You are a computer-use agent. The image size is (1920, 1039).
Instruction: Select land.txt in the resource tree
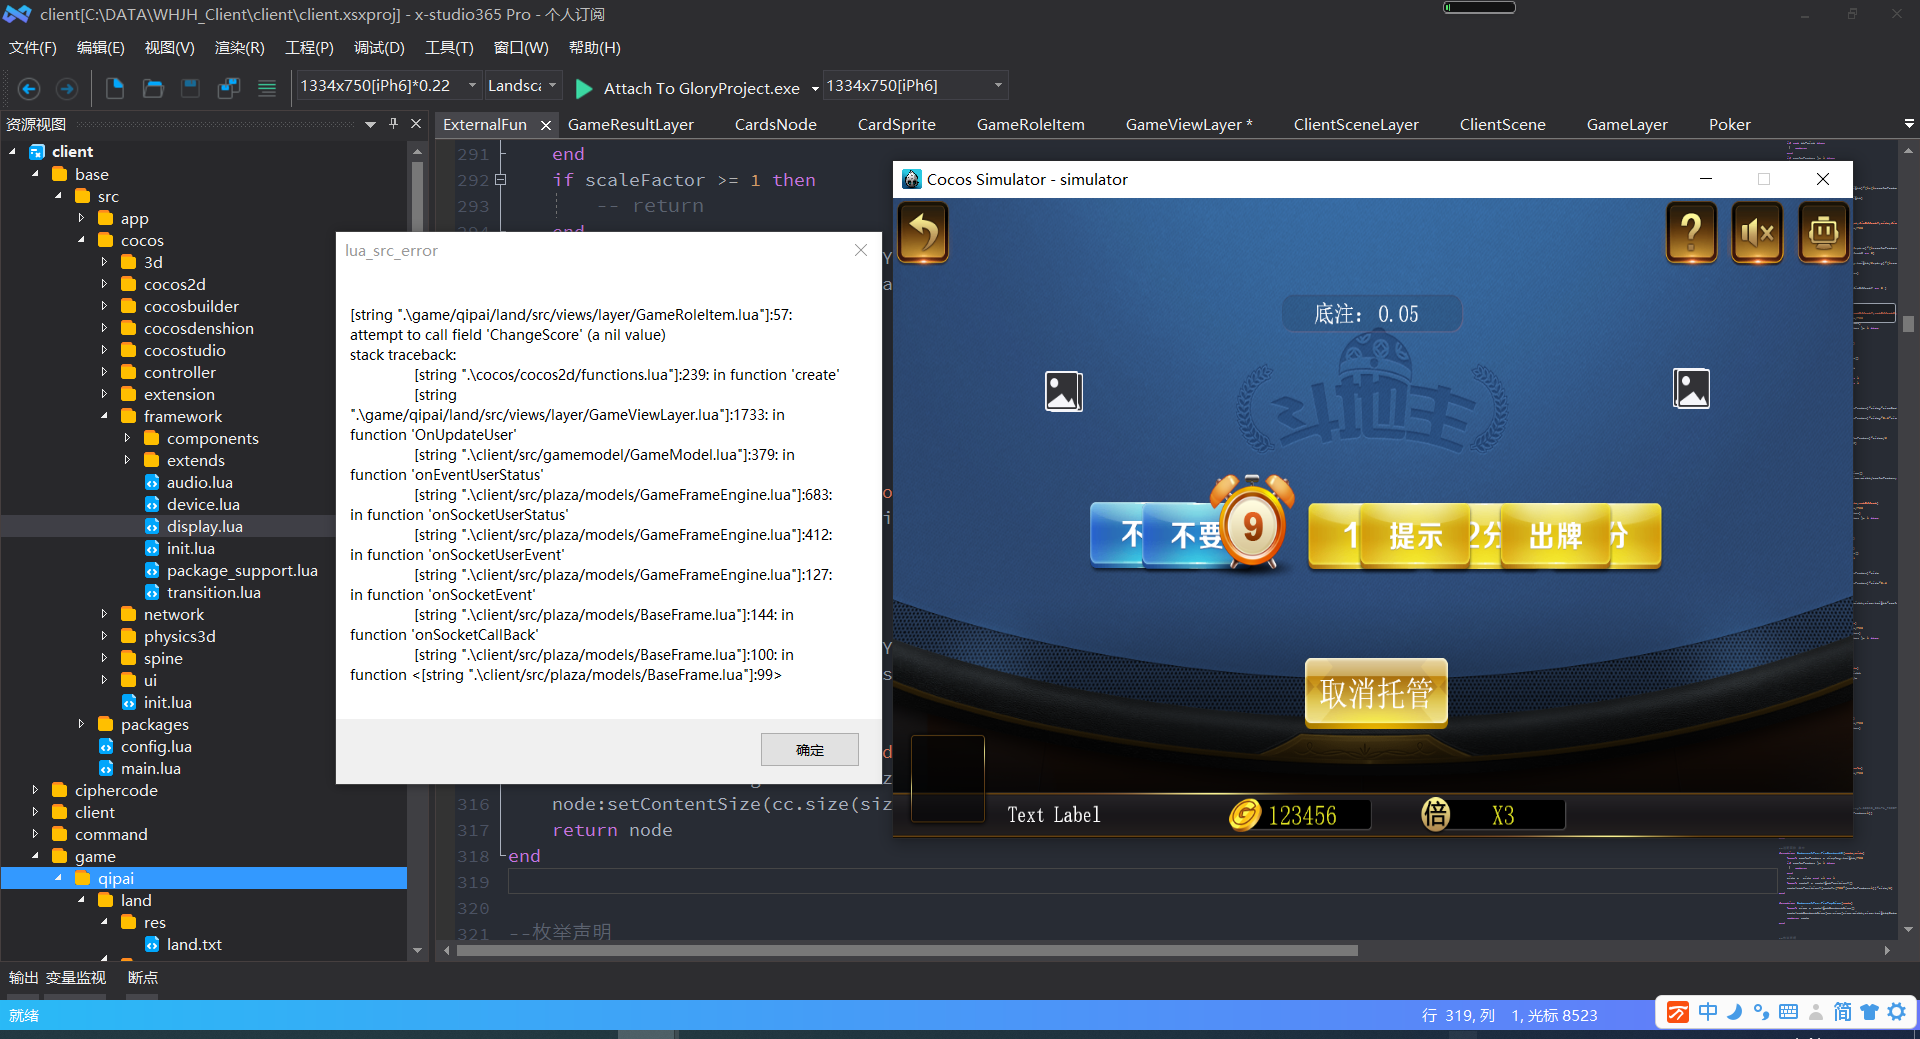click(x=194, y=945)
